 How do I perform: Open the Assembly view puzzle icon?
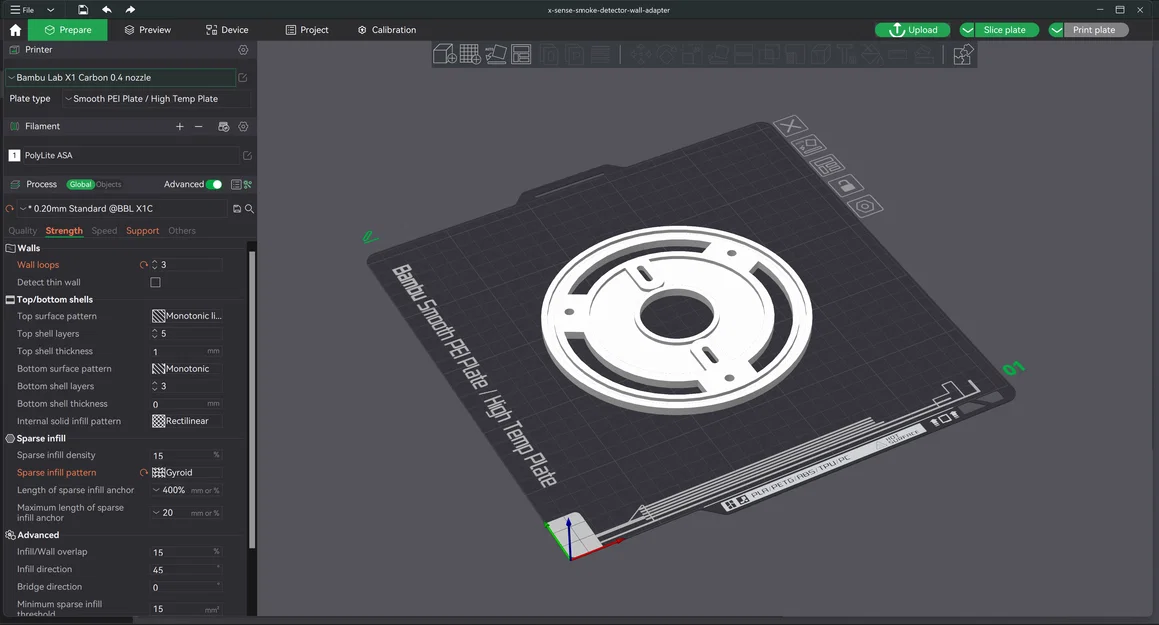click(x=963, y=55)
